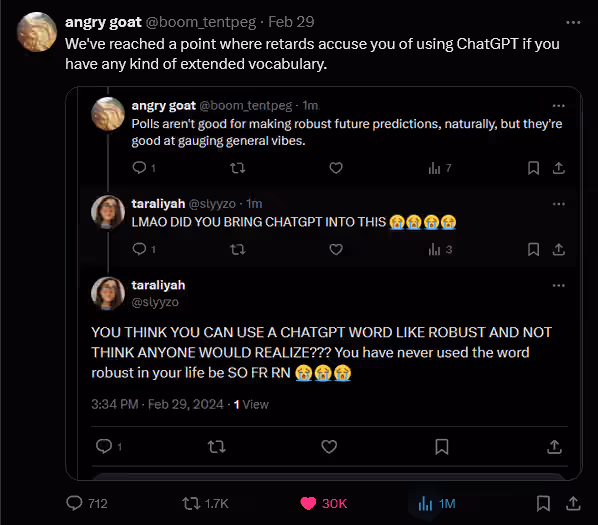The image size is (598, 525).
Task: Open more options for main angry goat tweet
Action: click(573, 23)
